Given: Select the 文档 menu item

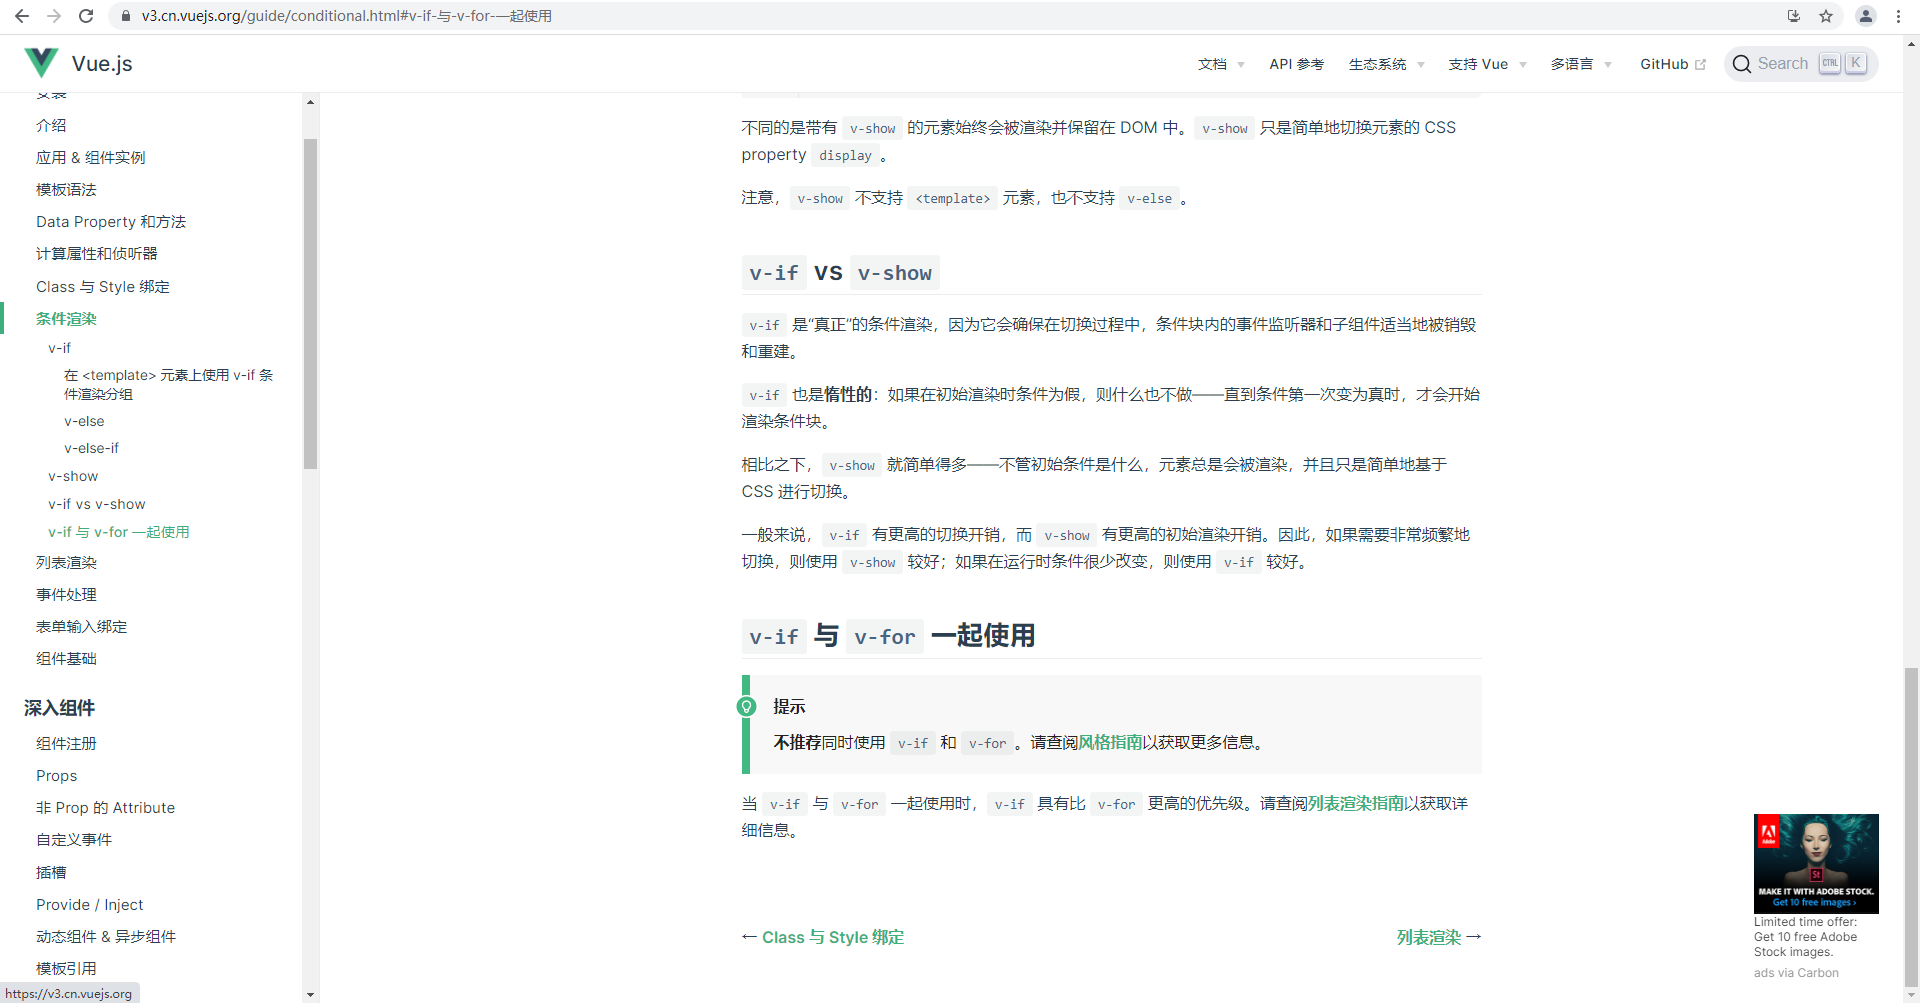Looking at the screenshot, I should (1213, 64).
